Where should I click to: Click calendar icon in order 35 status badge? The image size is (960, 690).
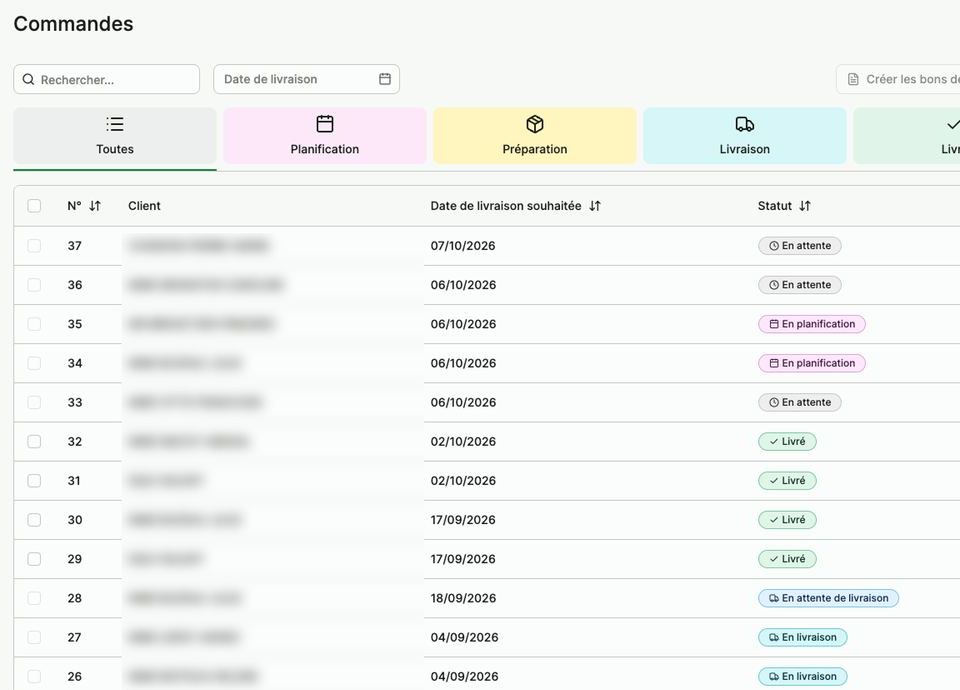tap(774, 324)
